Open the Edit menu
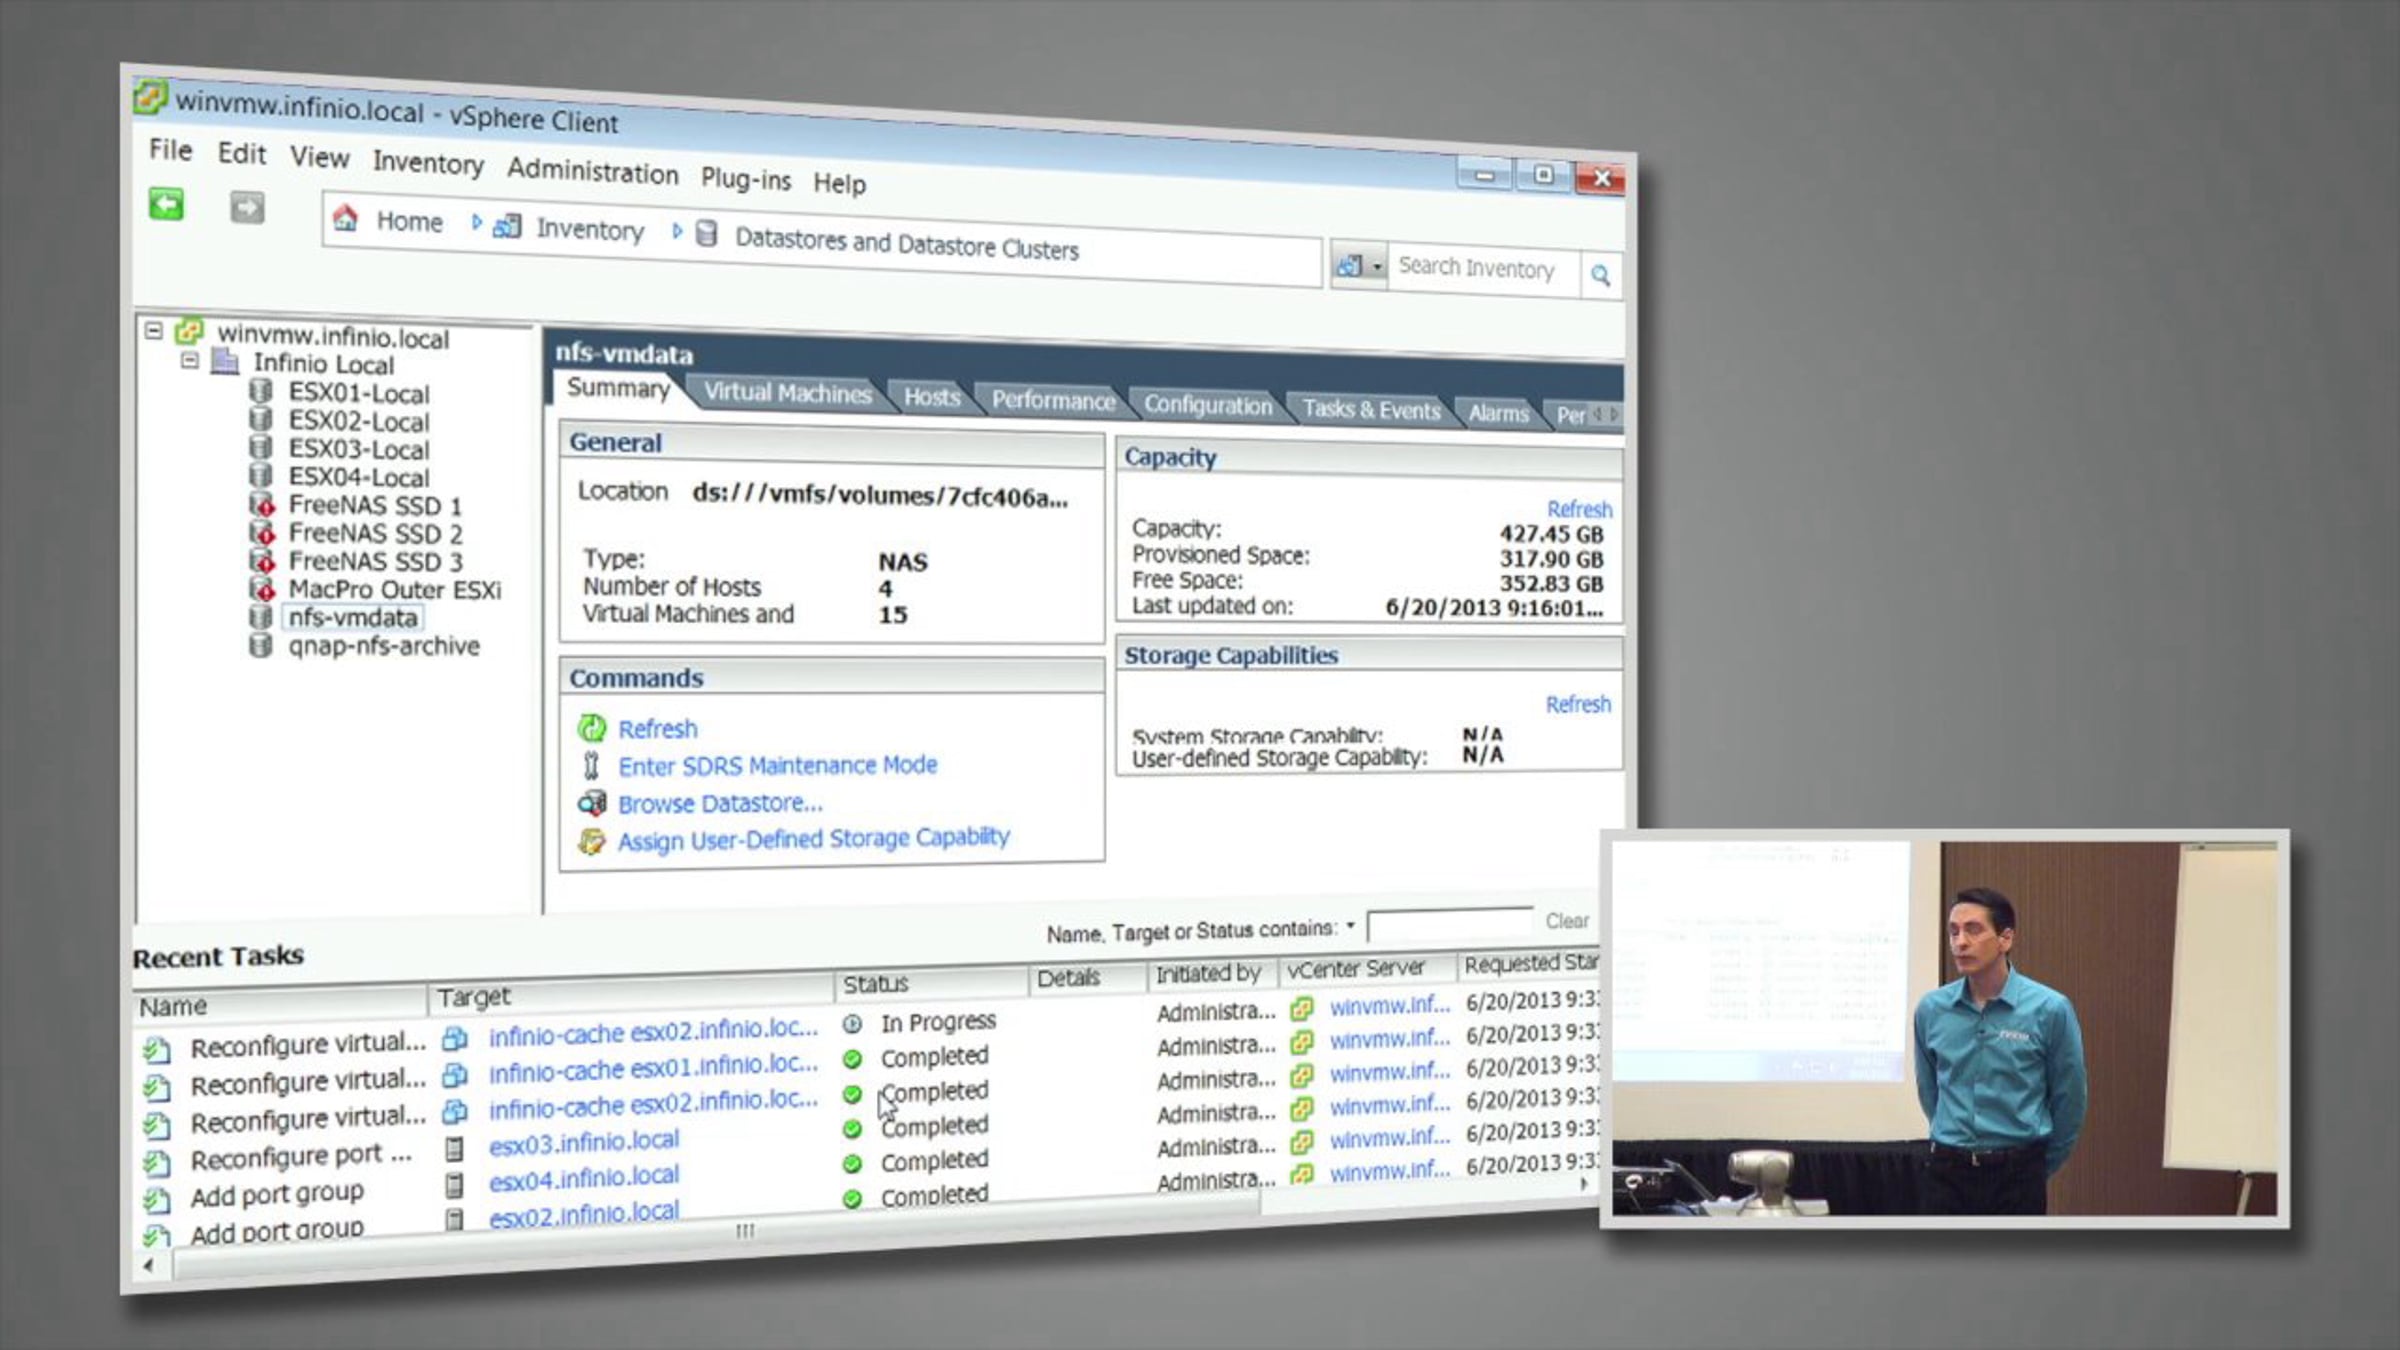The width and height of the screenshot is (2400, 1350). click(242, 154)
